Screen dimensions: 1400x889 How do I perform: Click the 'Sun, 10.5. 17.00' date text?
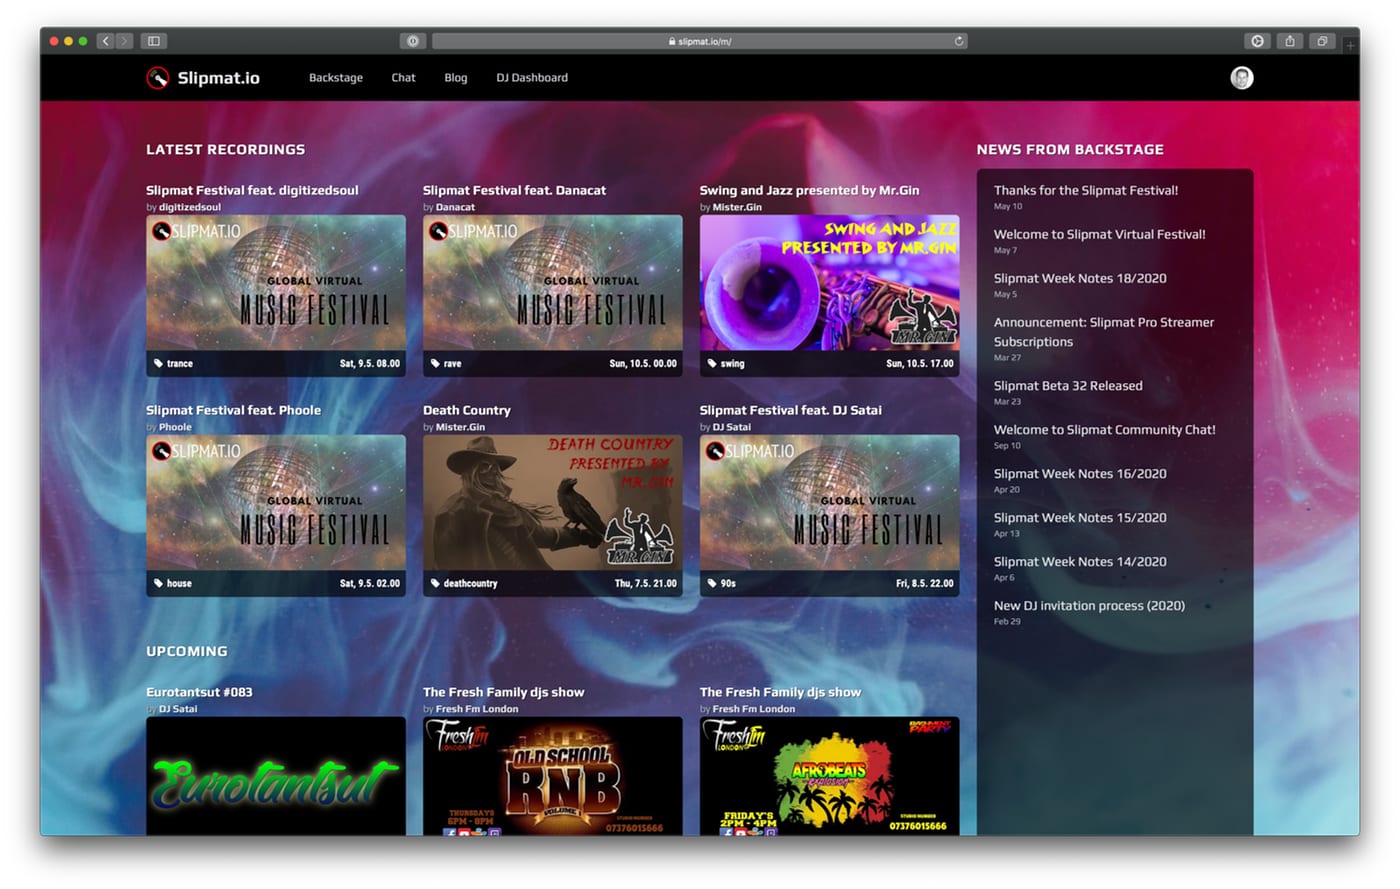[x=920, y=364]
